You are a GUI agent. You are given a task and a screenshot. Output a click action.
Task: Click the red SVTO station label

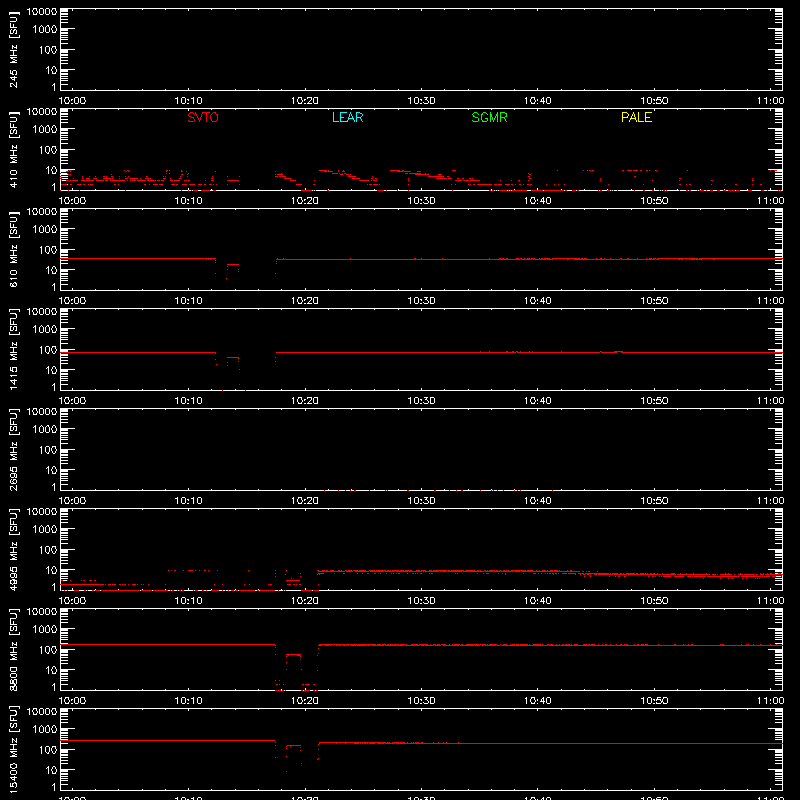coord(203,117)
